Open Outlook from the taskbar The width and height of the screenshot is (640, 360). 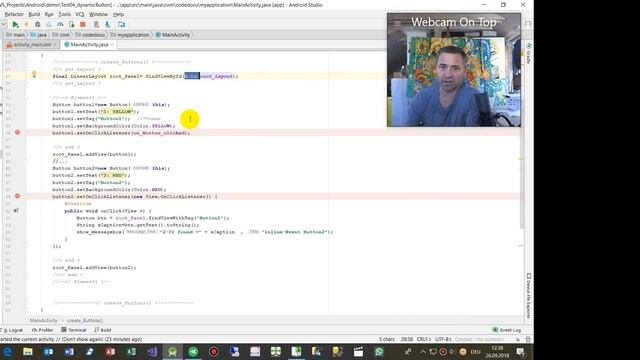(49, 351)
